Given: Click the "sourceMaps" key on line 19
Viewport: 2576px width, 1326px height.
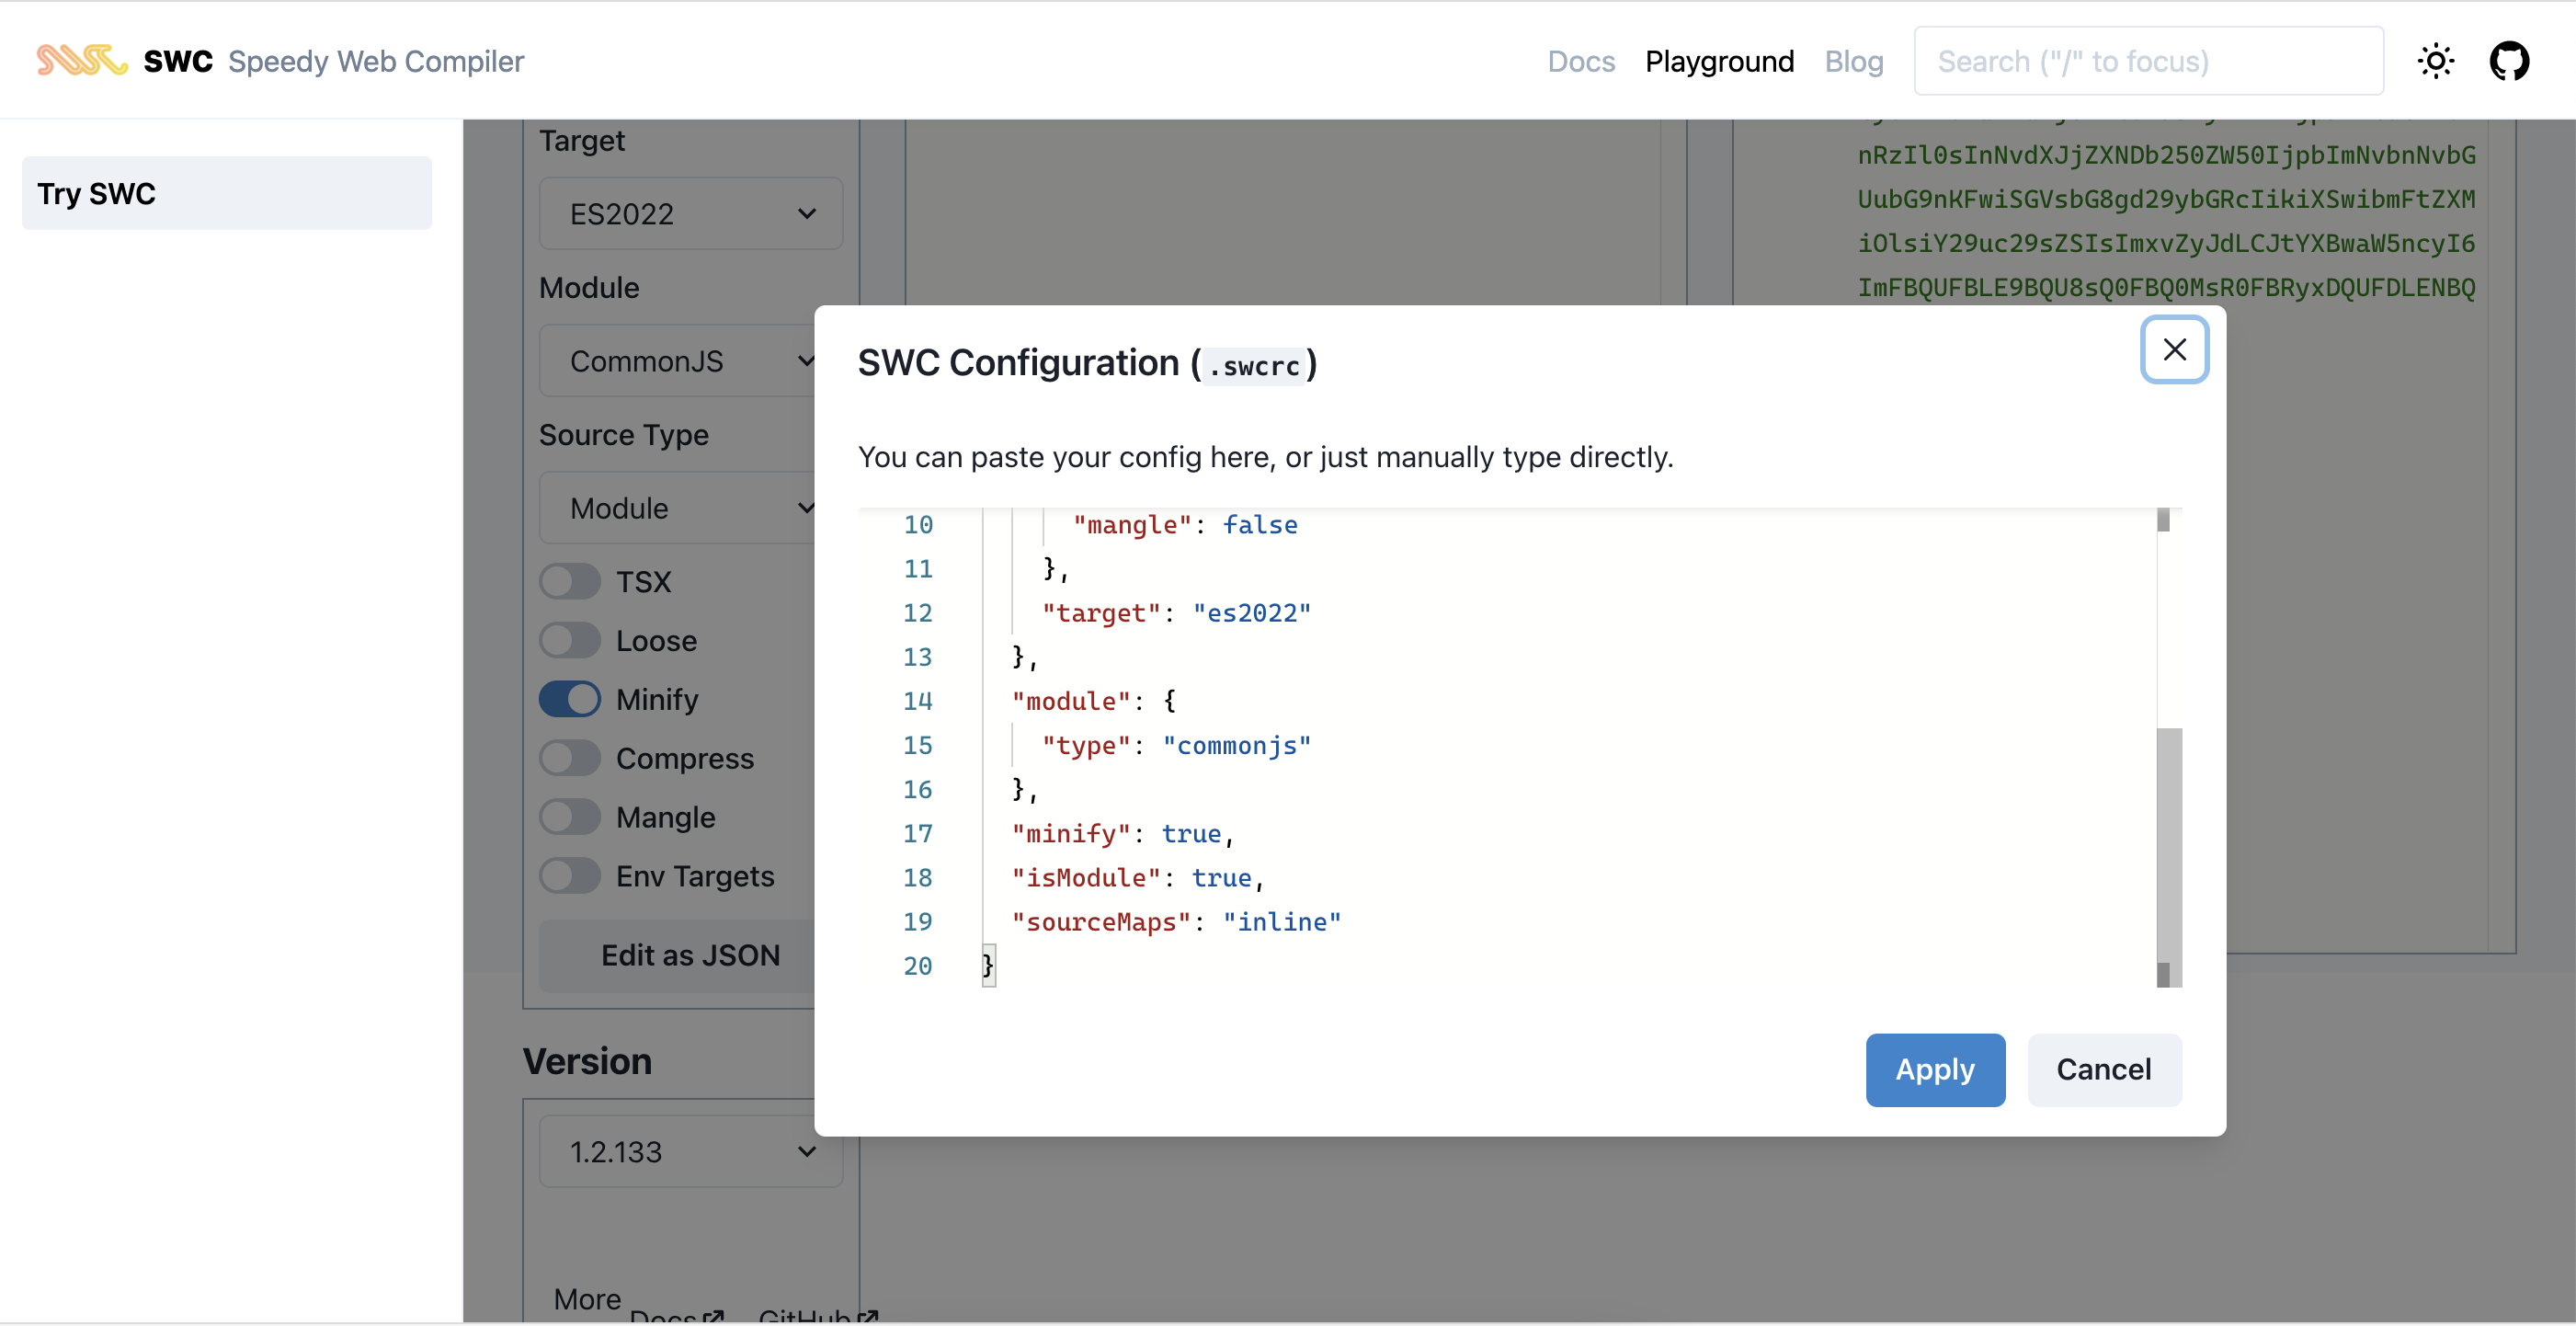Looking at the screenshot, I should click(1101, 921).
